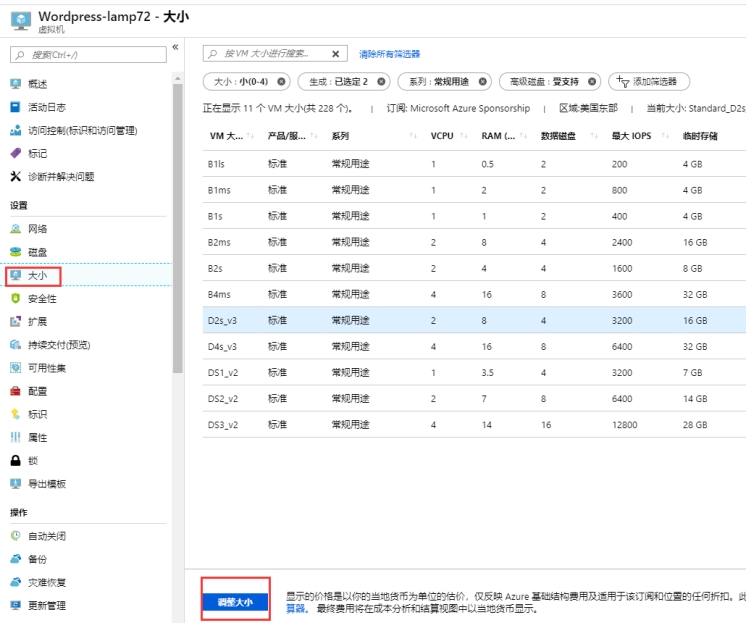Screen dimensions: 746x623
Task: Click the 安全性 shield icon
Action: [x=15, y=298]
